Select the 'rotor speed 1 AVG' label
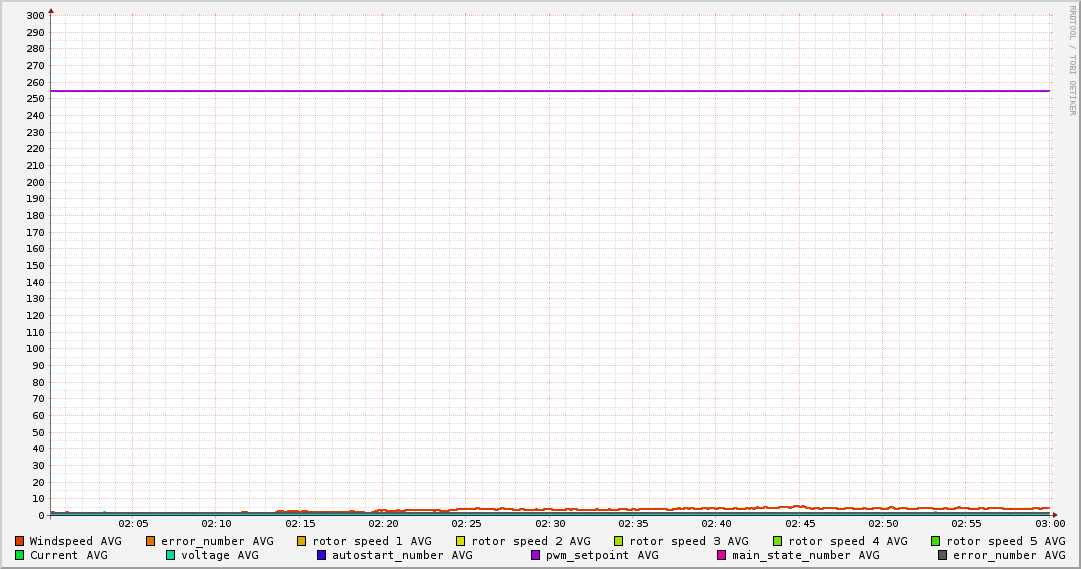The width and height of the screenshot is (1081, 569). click(372, 541)
